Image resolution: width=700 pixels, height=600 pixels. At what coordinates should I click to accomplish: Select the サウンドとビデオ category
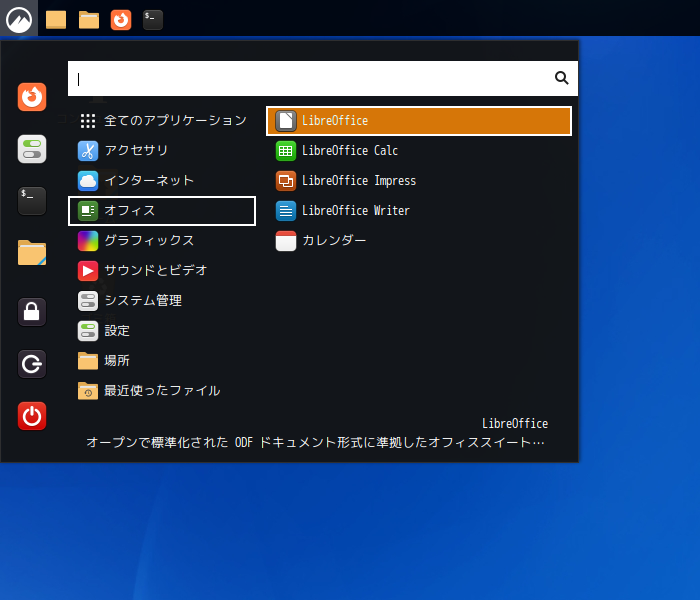pos(162,271)
